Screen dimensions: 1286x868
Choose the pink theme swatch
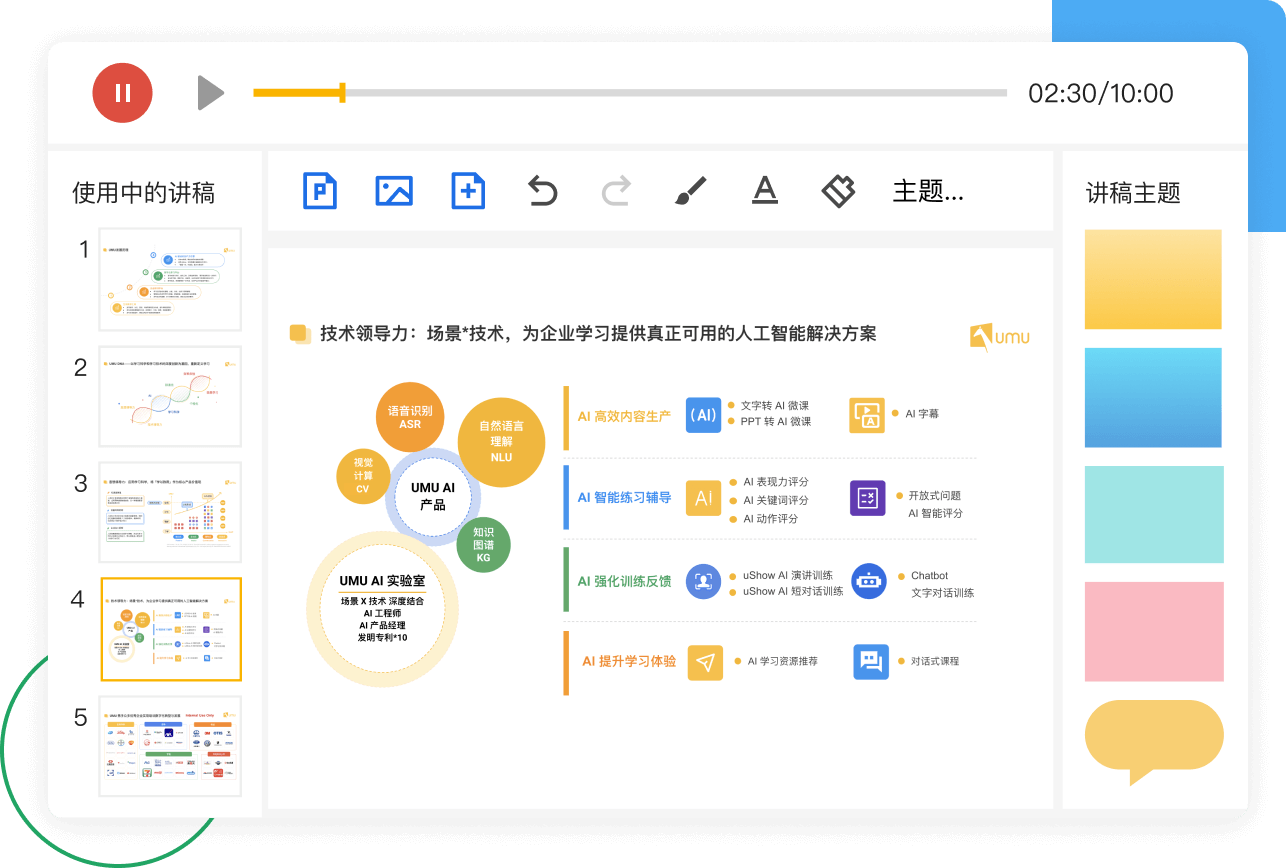(1153, 631)
